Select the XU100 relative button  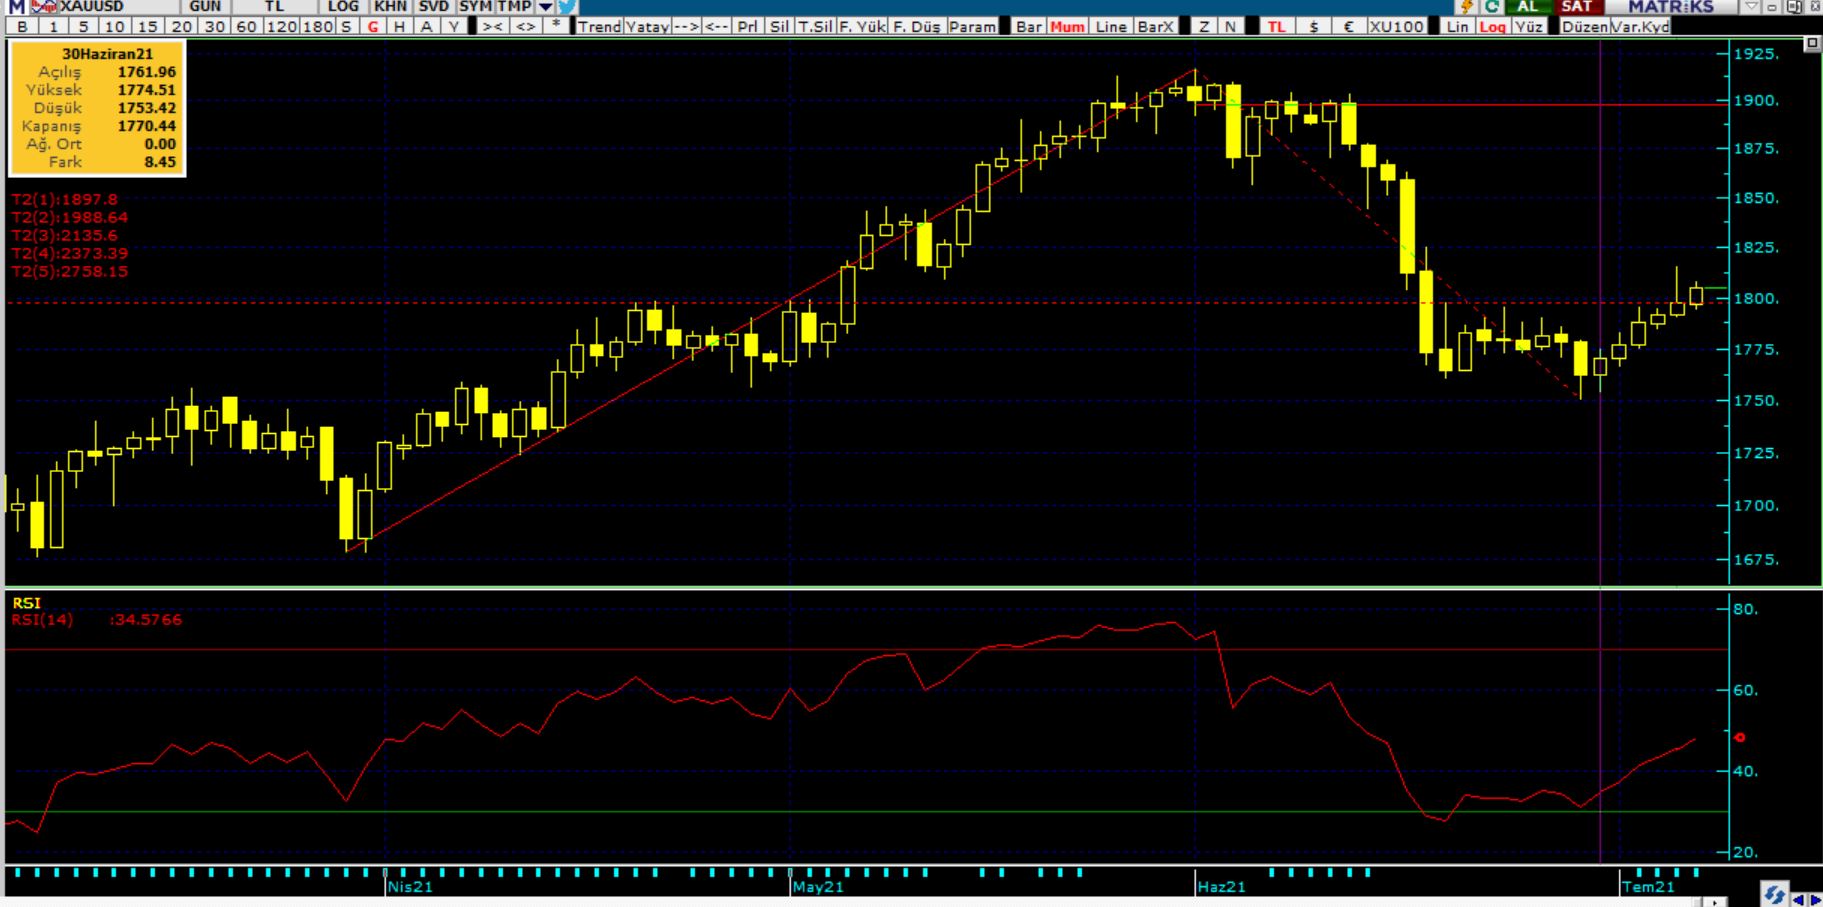[x=1396, y=27]
